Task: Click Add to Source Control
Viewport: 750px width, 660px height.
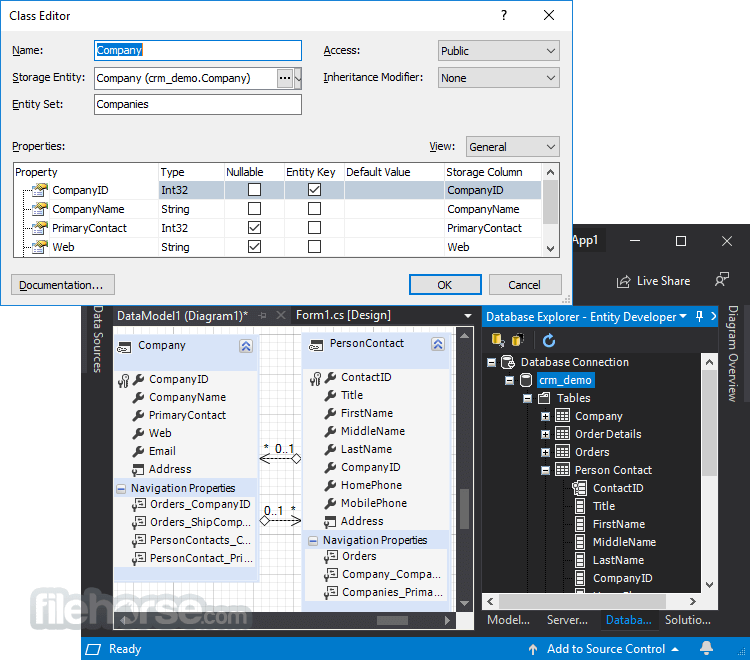Action: pyautogui.click(x=606, y=649)
